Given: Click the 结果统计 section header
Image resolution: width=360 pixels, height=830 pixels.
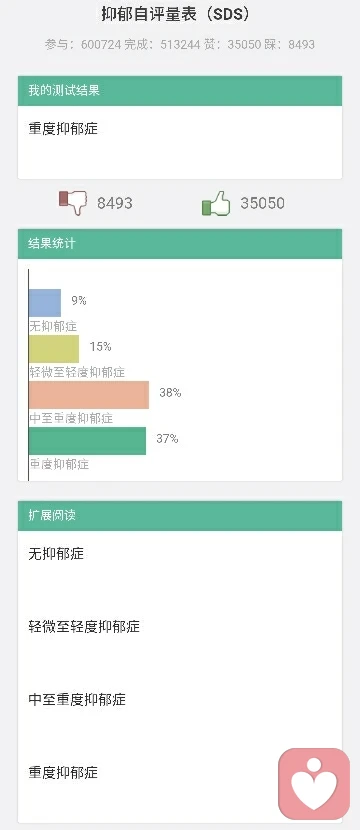Looking at the screenshot, I should coord(180,243).
